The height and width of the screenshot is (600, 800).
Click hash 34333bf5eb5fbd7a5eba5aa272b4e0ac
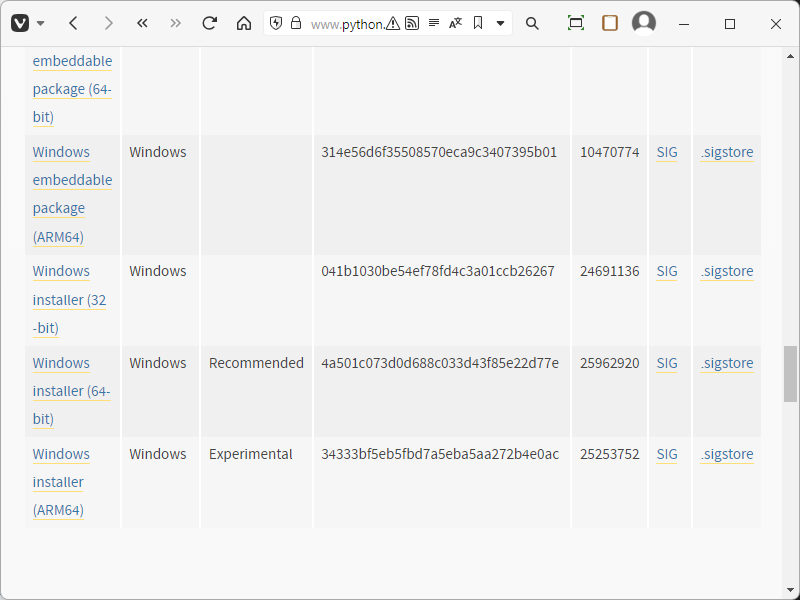[440, 454]
